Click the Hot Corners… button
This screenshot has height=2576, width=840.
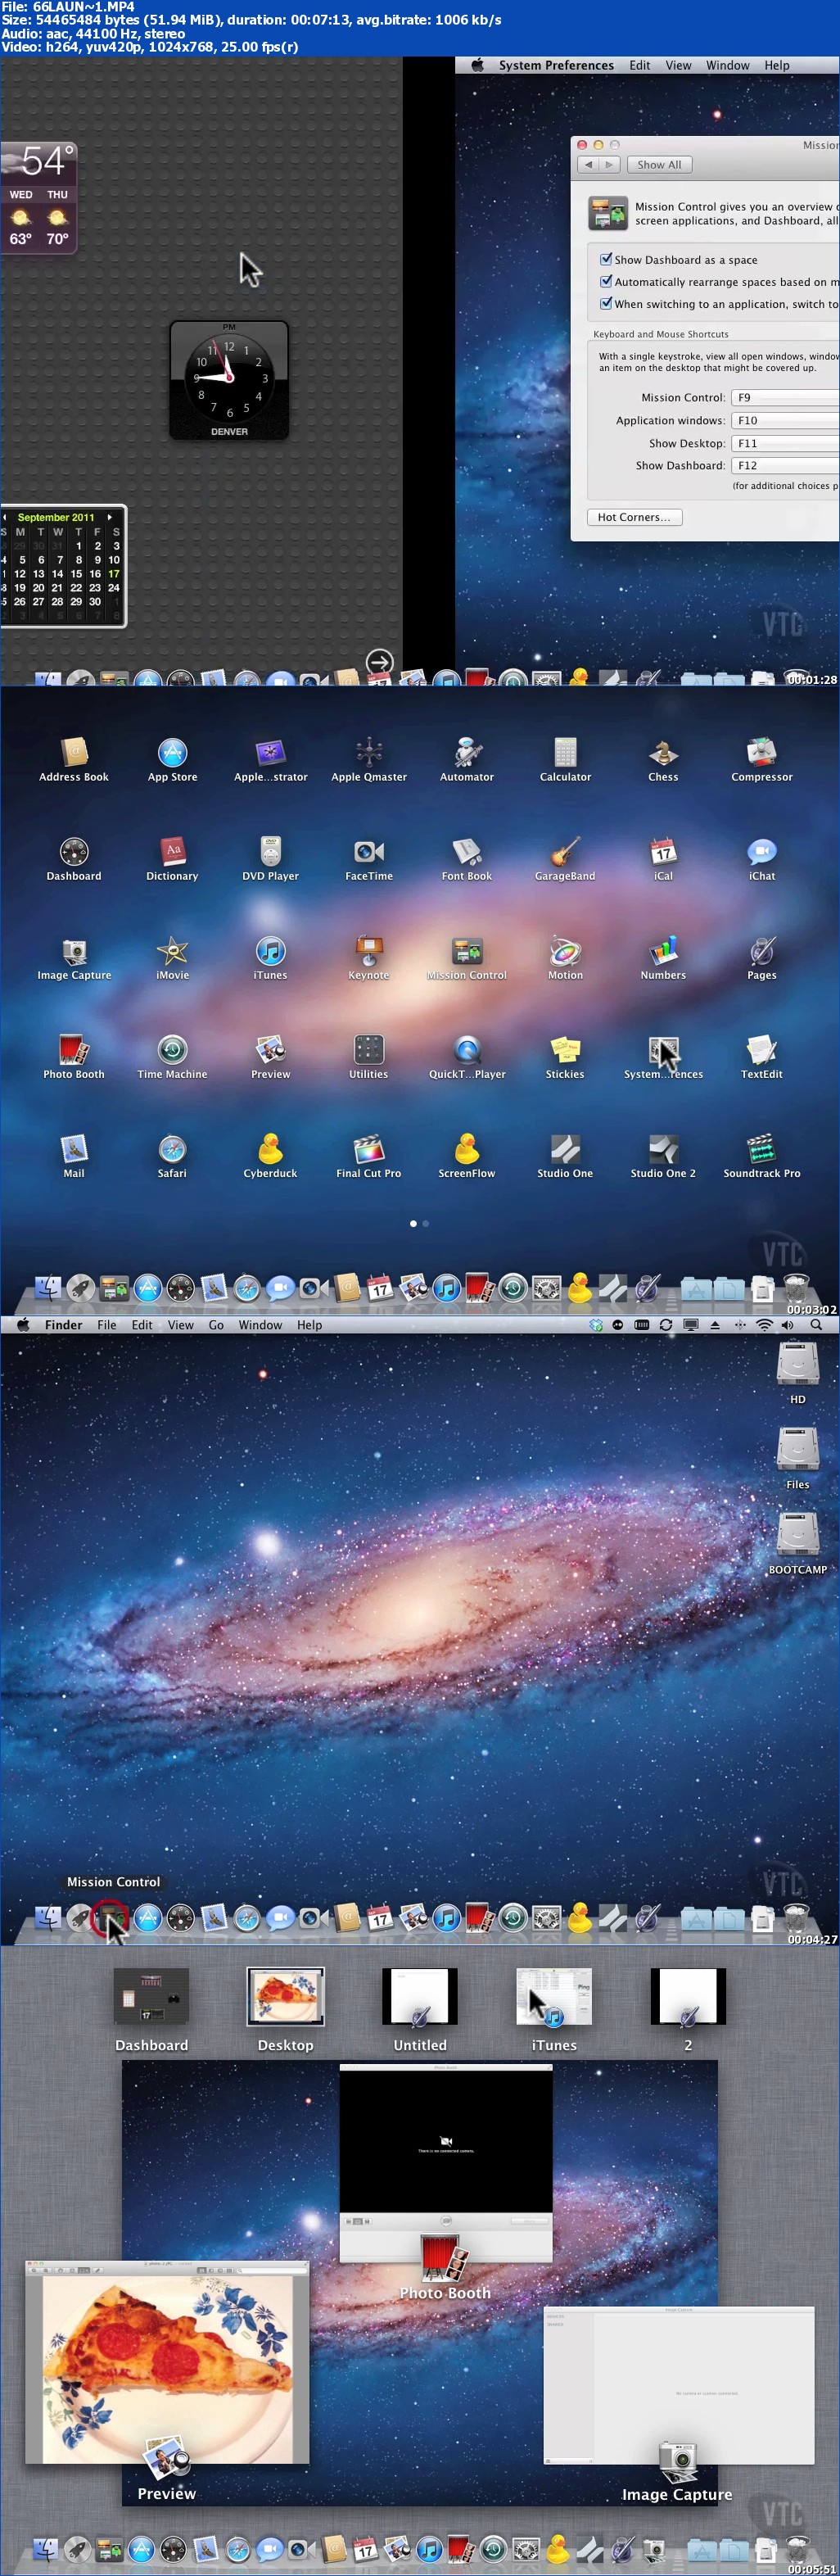pos(634,517)
